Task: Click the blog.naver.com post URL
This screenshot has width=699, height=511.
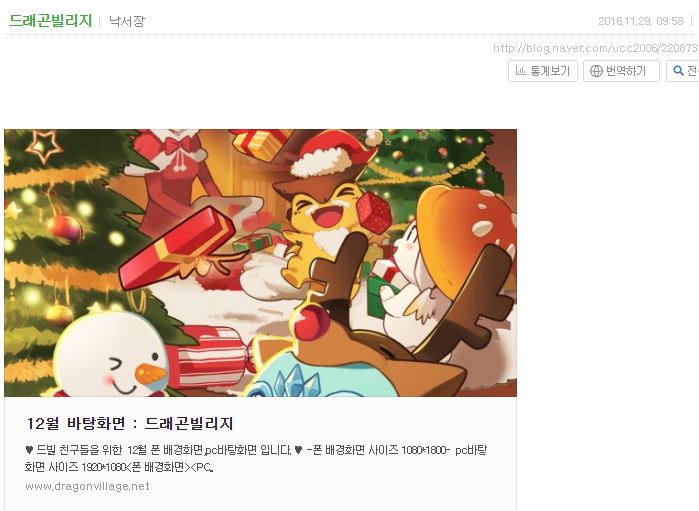Action: 596,48
